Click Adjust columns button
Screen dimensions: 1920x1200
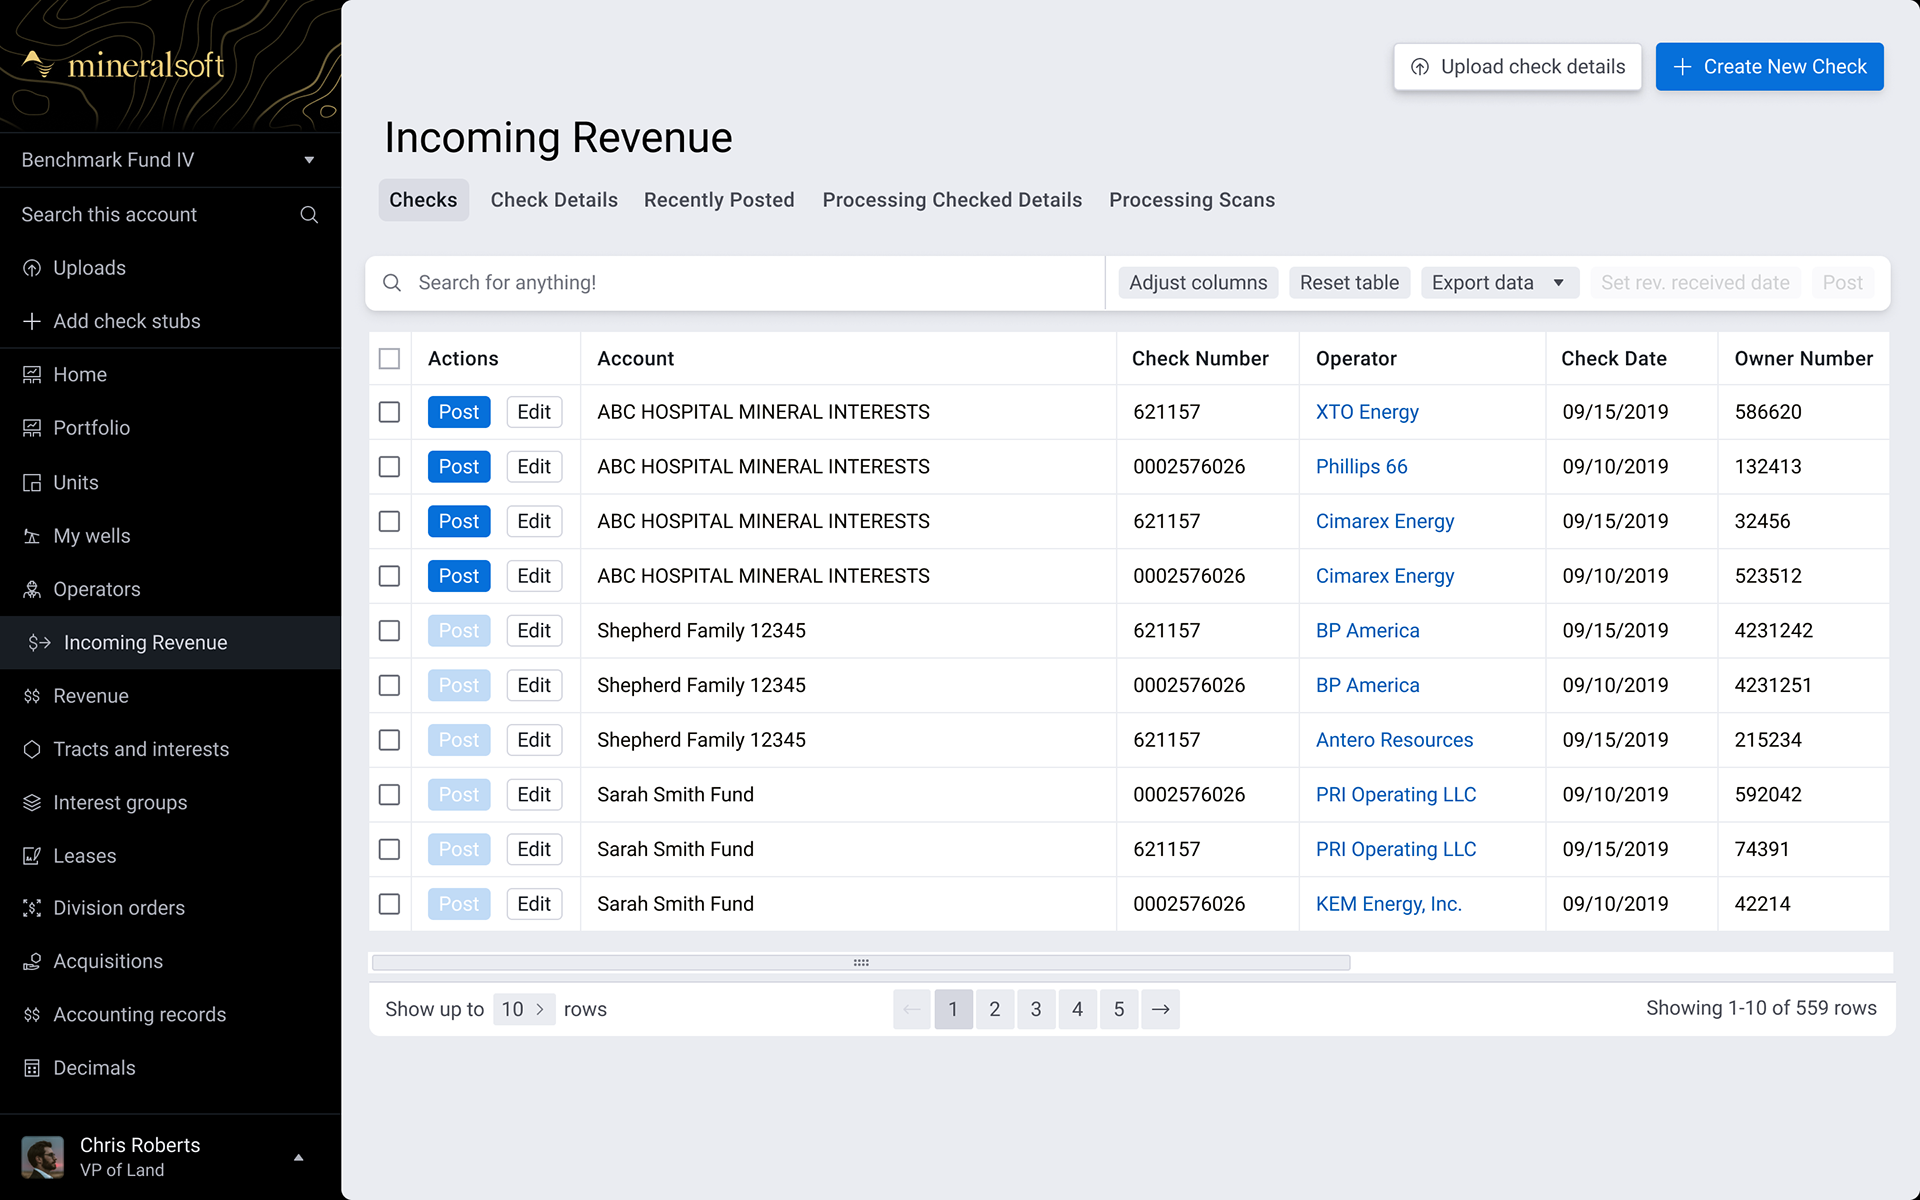pos(1198,283)
